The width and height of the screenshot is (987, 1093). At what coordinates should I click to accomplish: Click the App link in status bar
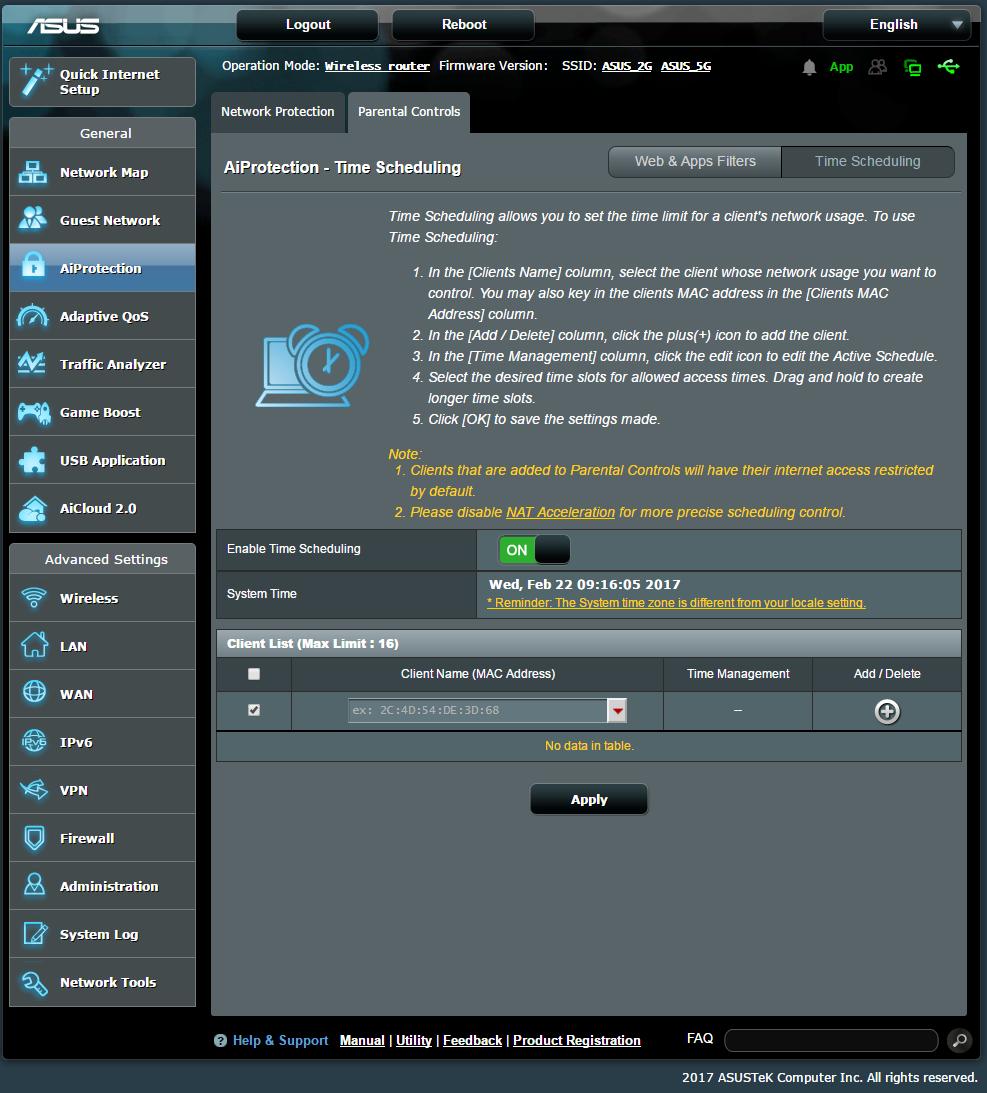(x=841, y=67)
